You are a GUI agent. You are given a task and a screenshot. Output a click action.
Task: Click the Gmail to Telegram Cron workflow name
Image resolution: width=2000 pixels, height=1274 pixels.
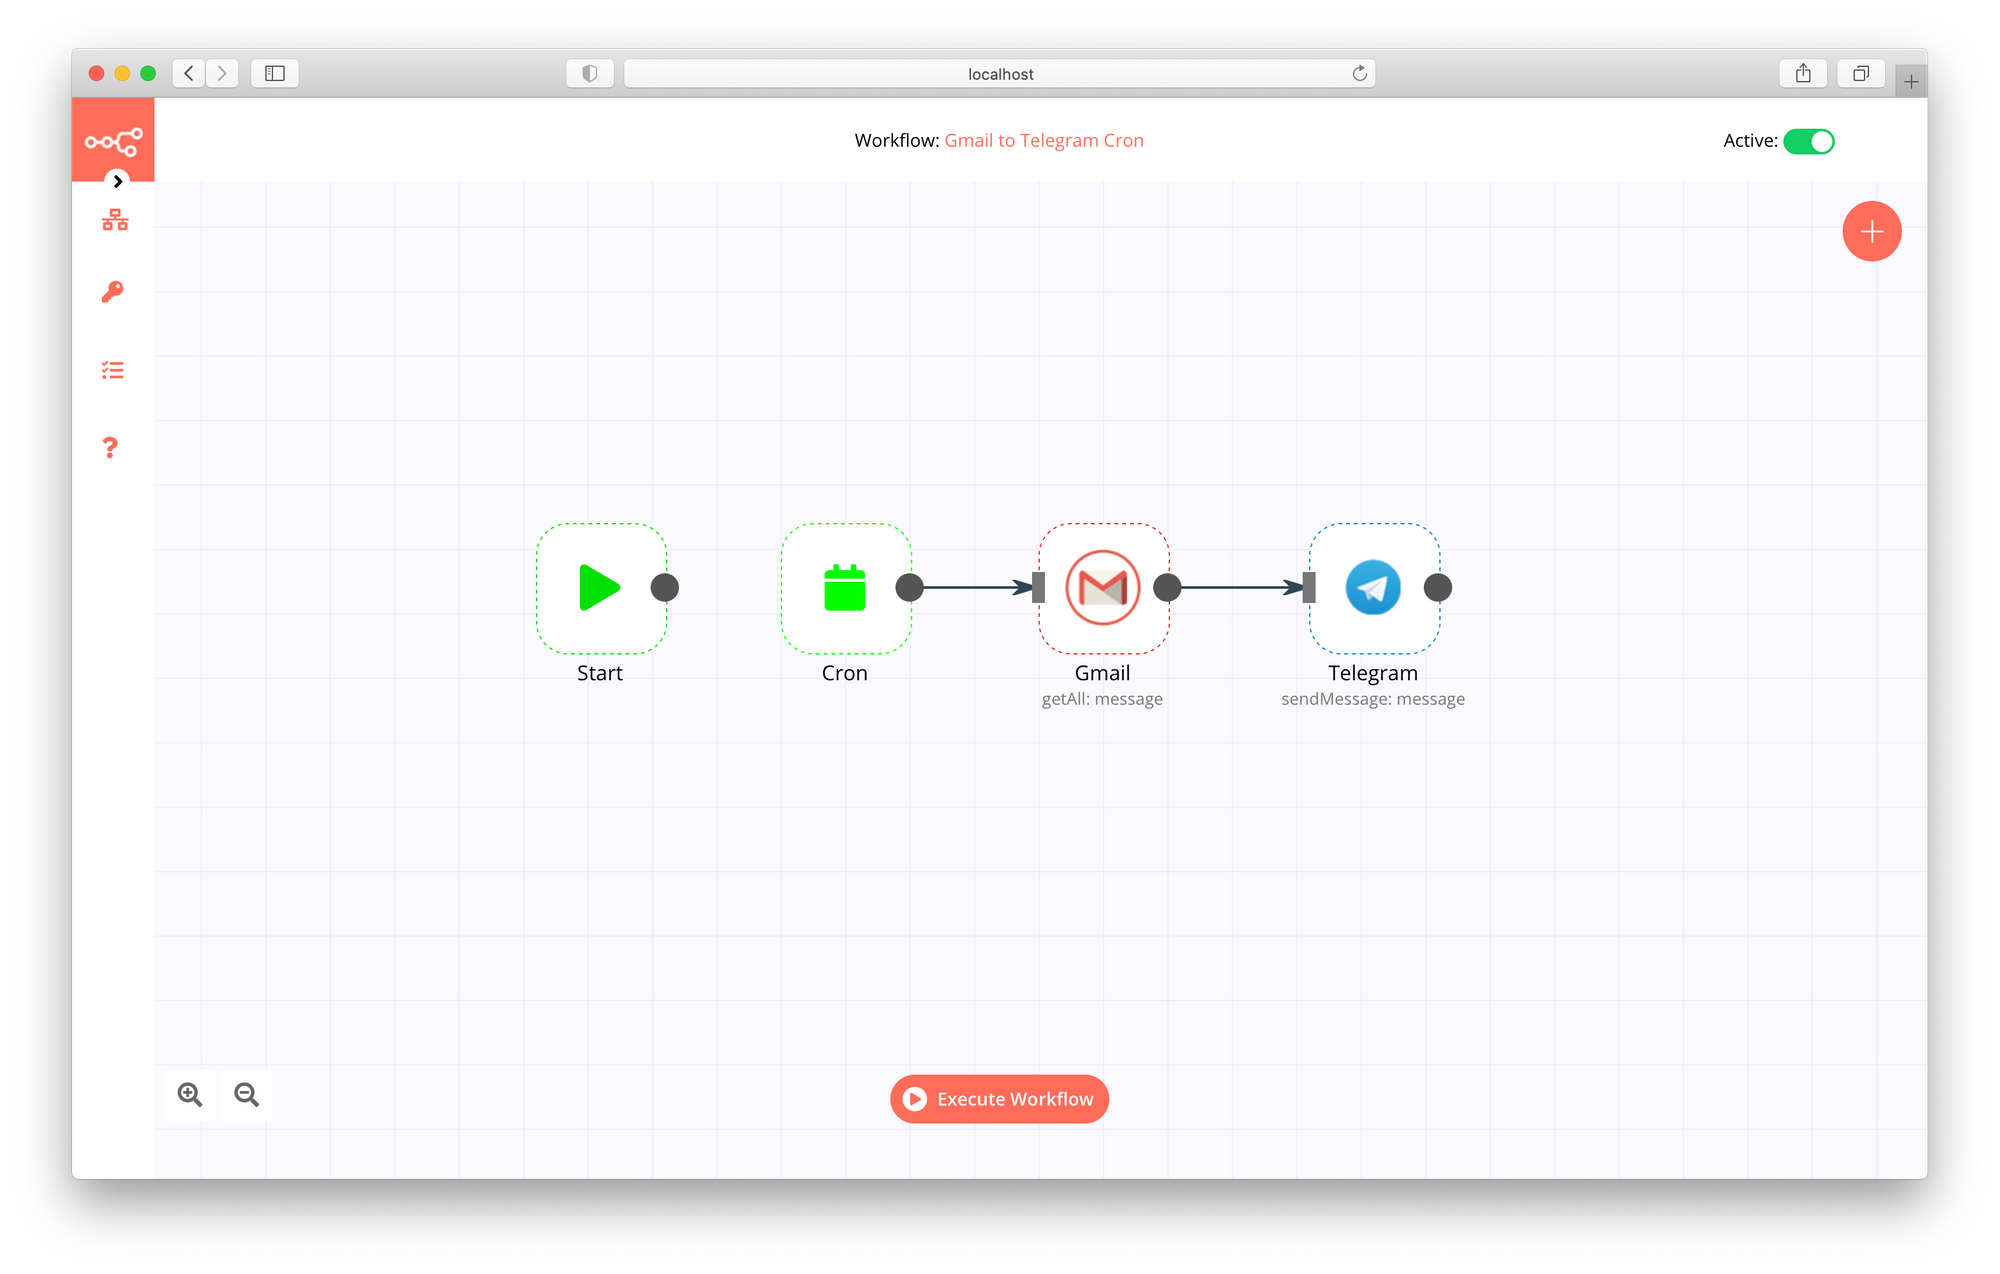tap(1043, 141)
